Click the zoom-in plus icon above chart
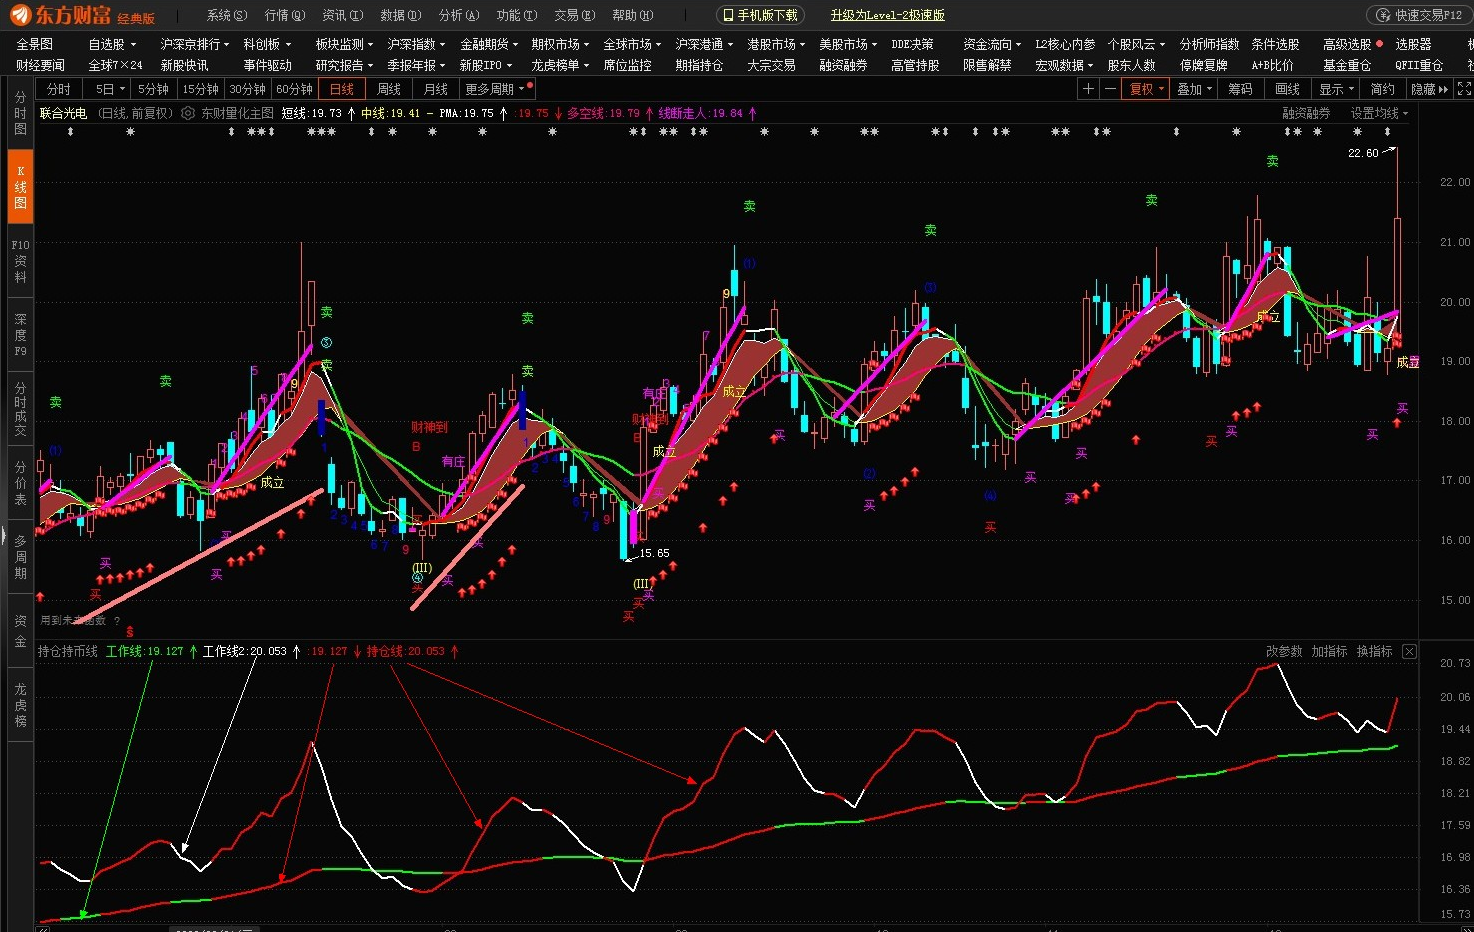Viewport: 1474px width, 932px height. click(1088, 89)
